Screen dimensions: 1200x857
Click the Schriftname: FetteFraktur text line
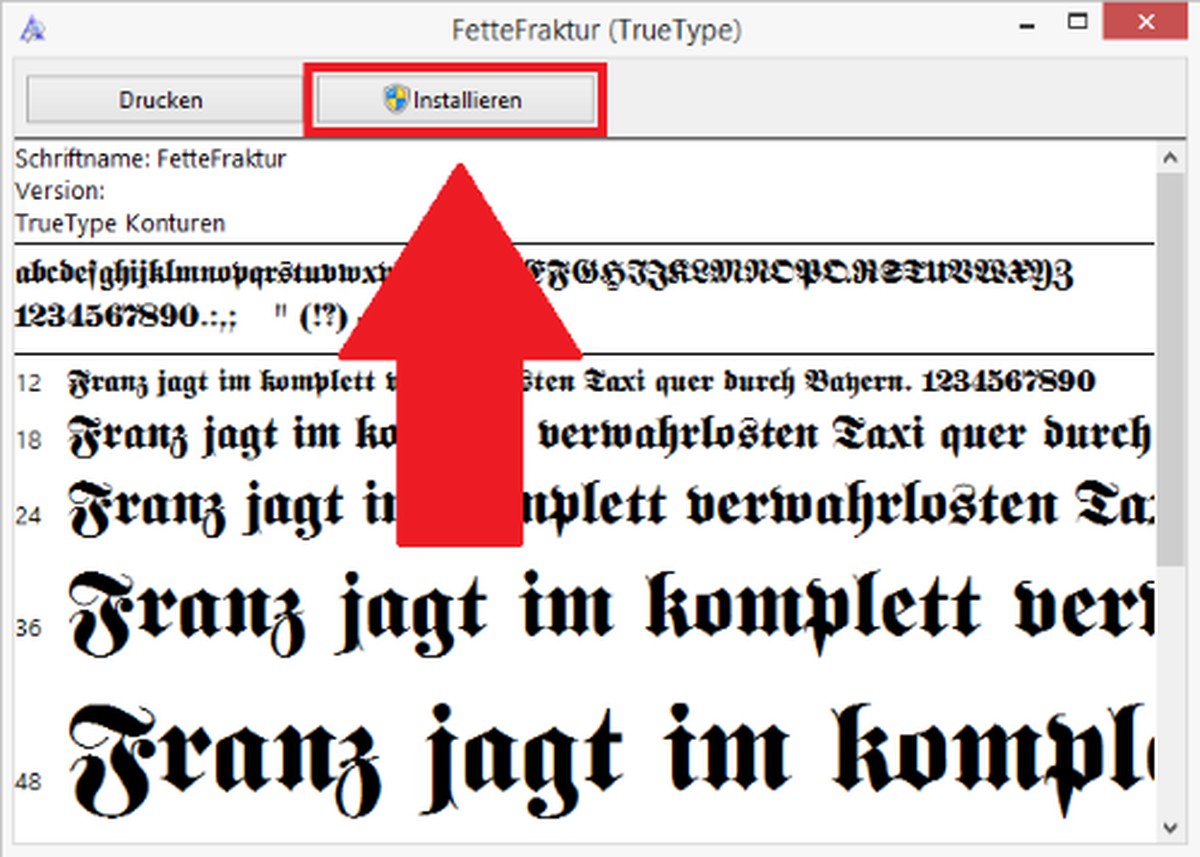(x=151, y=159)
